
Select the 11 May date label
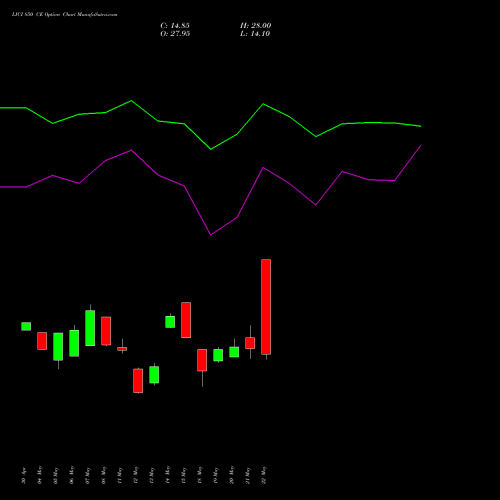(120, 475)
